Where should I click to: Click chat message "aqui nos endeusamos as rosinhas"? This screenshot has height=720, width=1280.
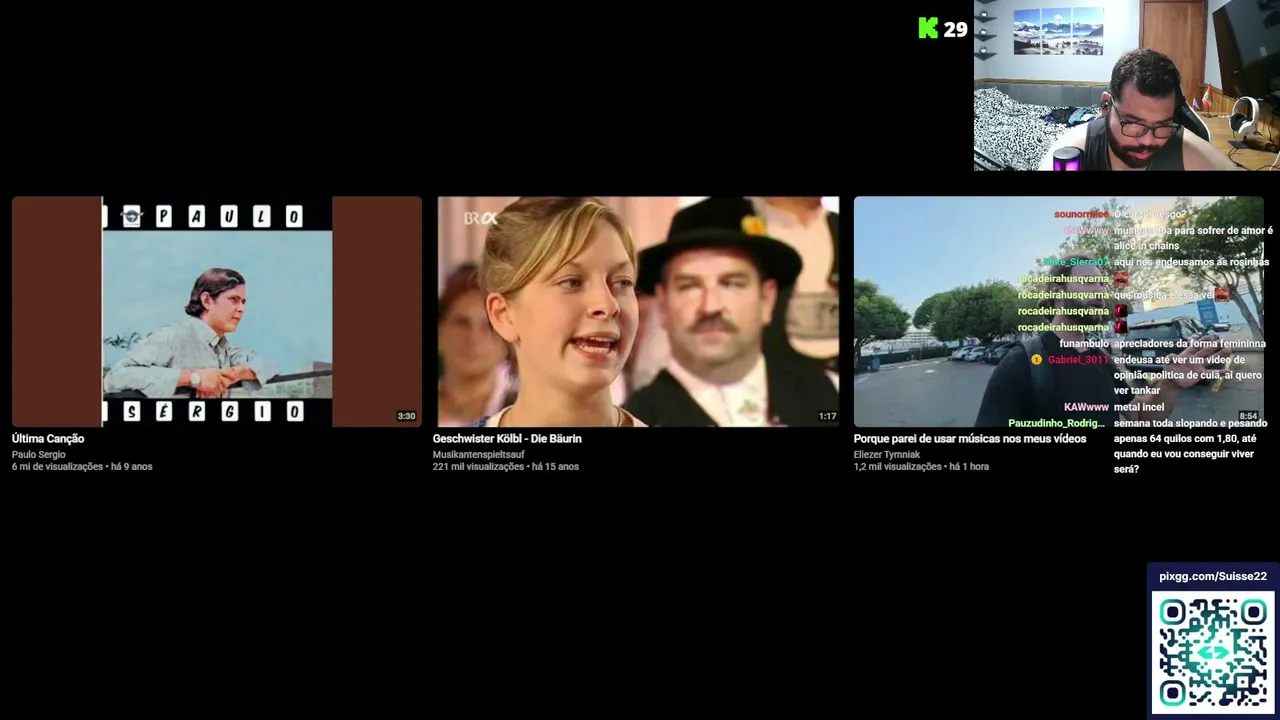click(x=1191, y=263)
